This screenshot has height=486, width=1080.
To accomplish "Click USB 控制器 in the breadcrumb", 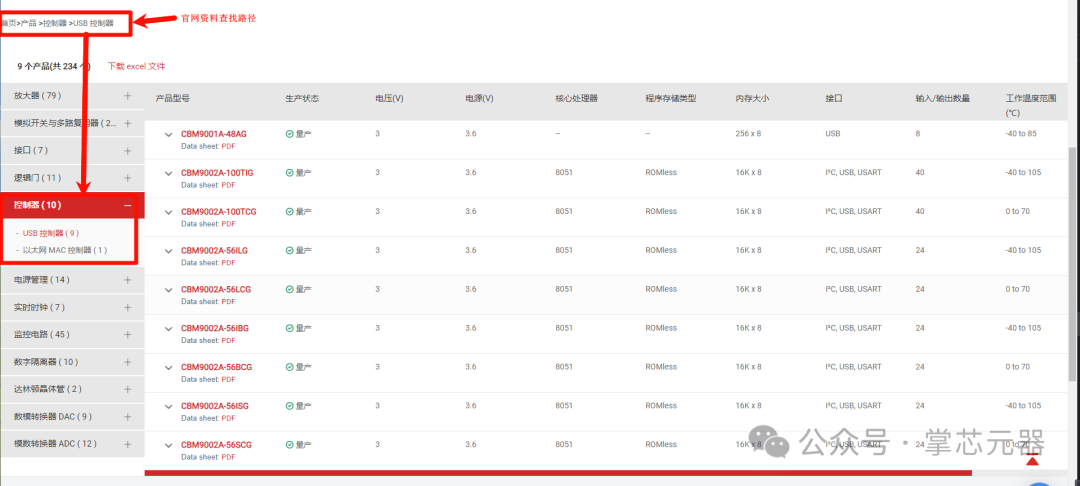I will (93, 23).
